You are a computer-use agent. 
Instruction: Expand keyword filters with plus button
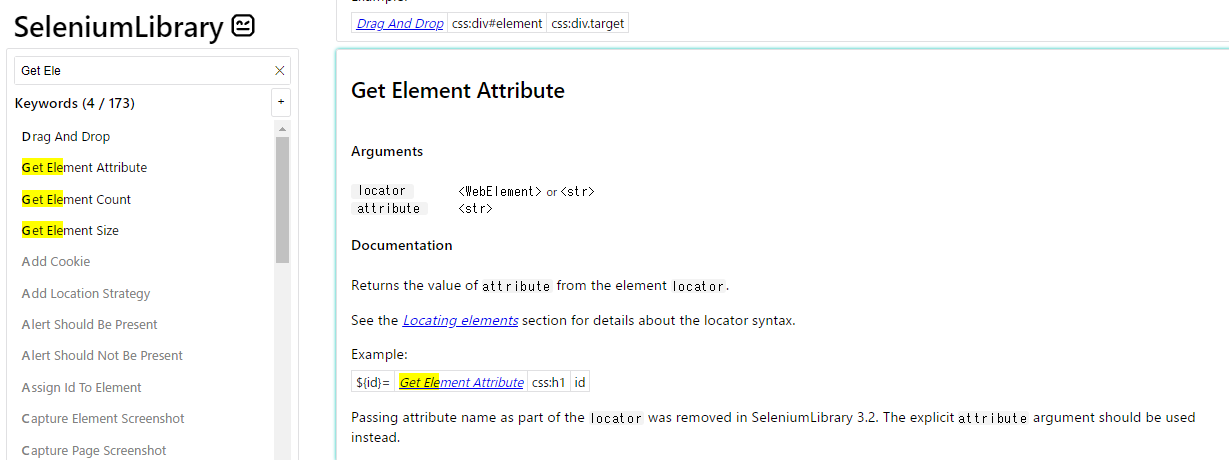281,102
